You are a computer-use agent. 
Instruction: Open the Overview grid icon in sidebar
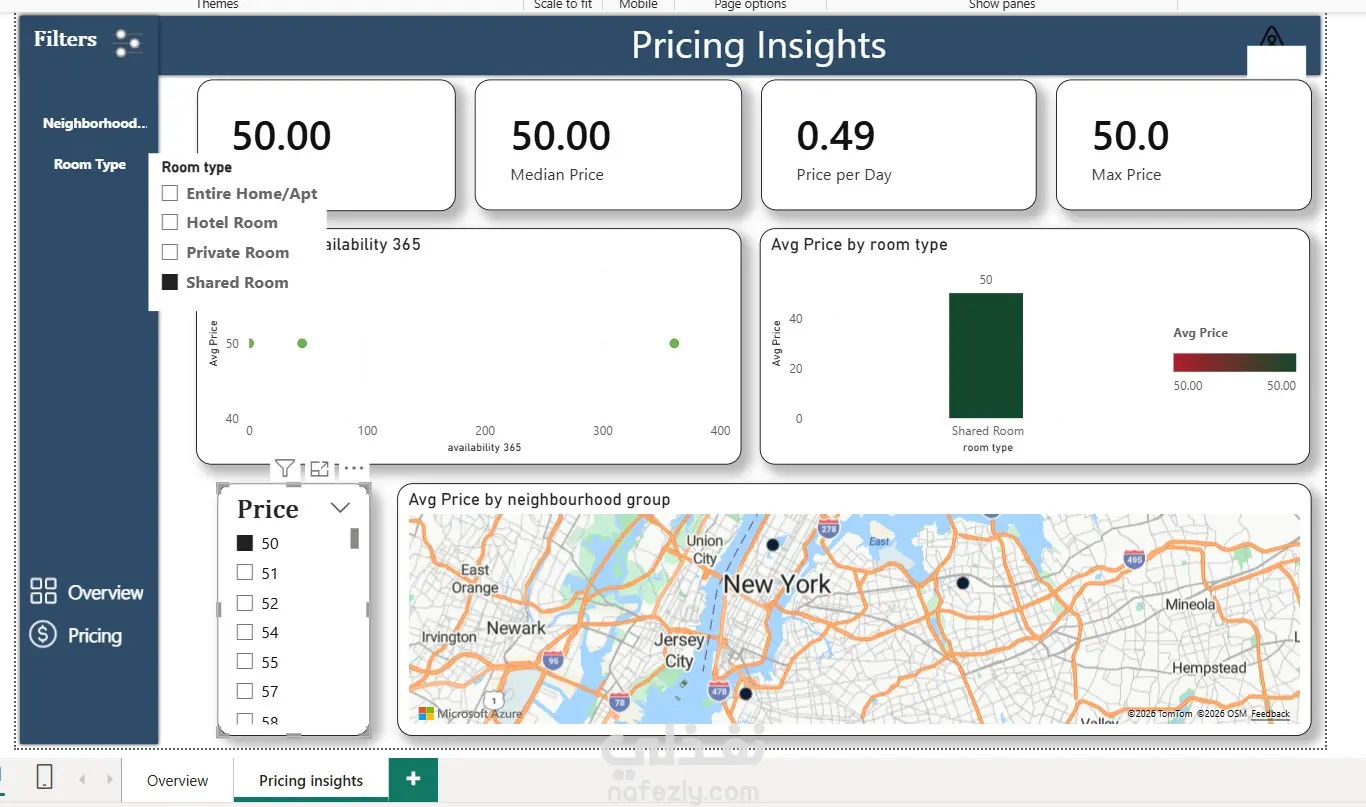point(43,591)
